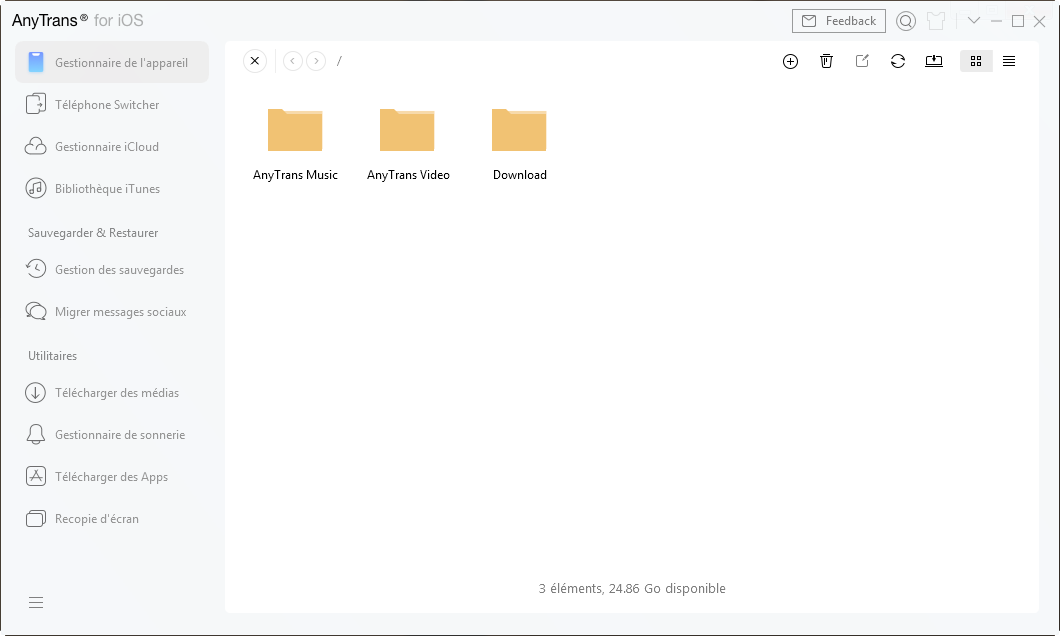Go back with the left arrow button
The height and width of the screenshot is (636, 1060).
tap(293, 61)
